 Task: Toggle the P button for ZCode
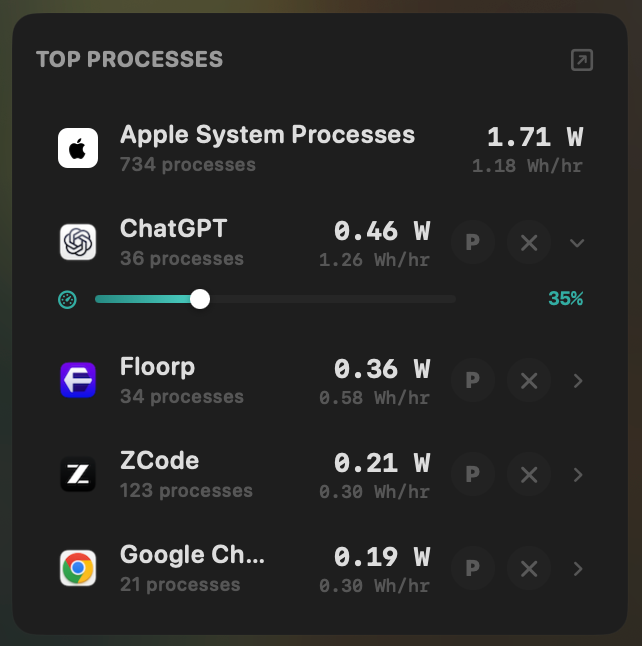[473, 474]
